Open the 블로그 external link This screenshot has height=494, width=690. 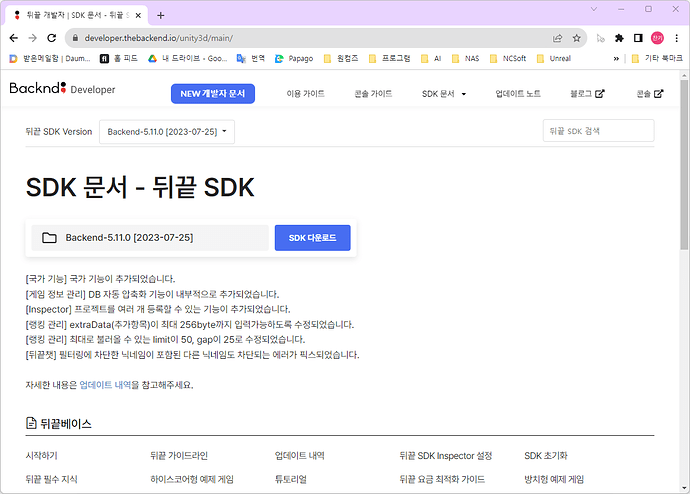tap(587, 94)
